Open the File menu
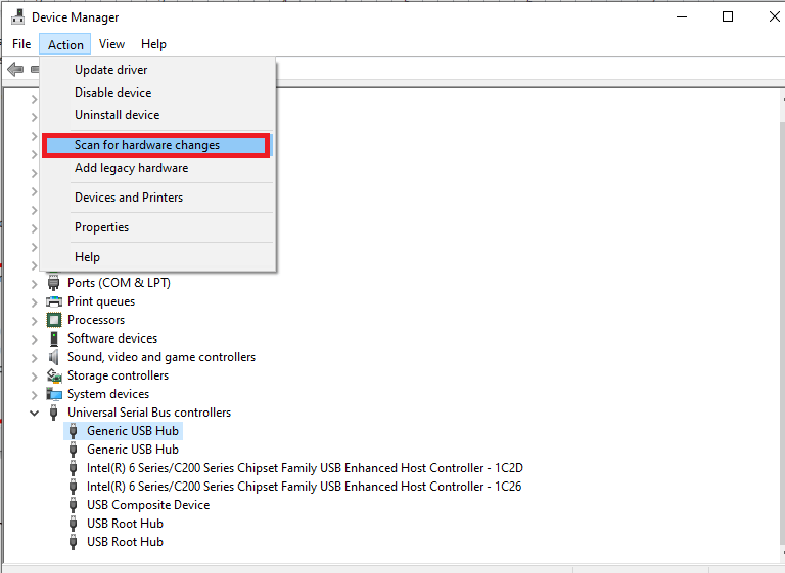Viewport: 785px width, 573px height. (x=22, y=44)
